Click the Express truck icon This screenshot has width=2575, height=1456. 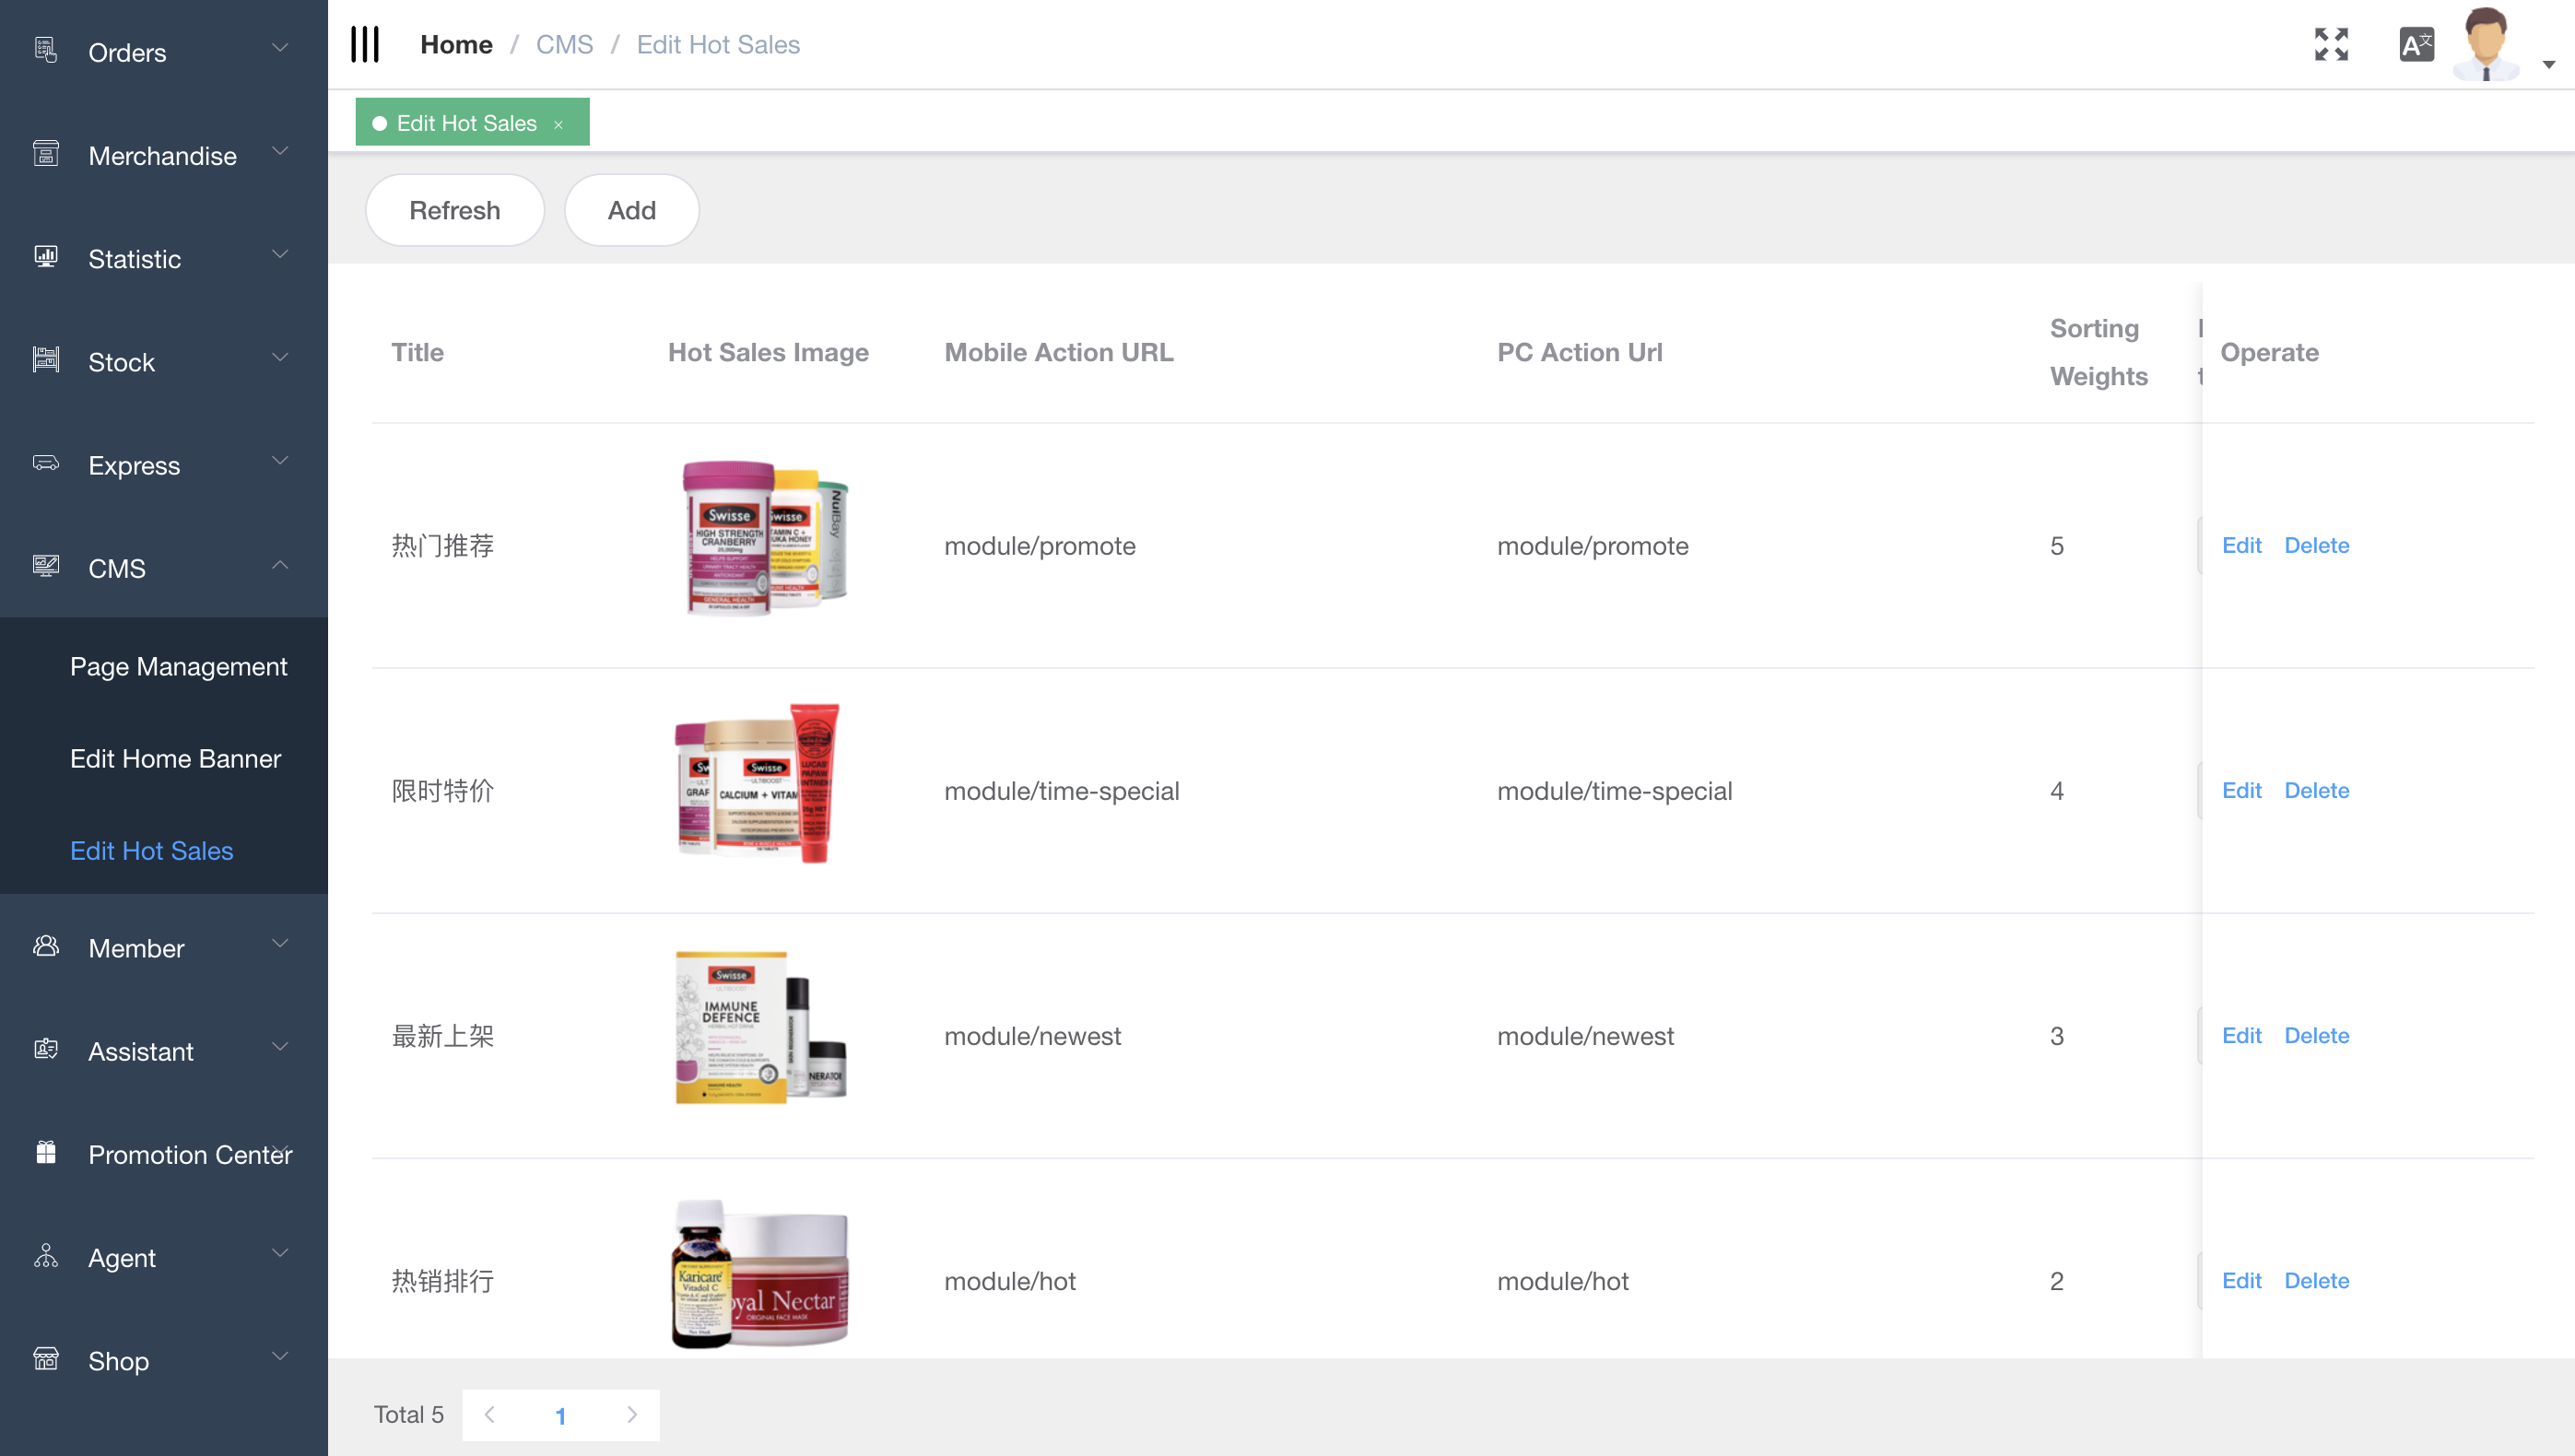coord(46,463)
